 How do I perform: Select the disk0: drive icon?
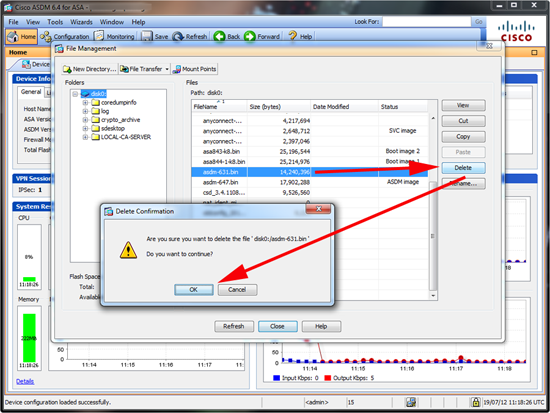85,94
